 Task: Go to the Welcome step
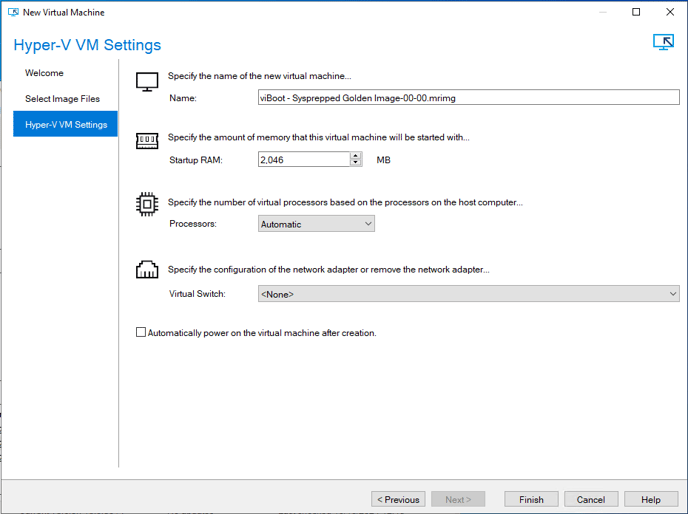[x=44, y=73]
